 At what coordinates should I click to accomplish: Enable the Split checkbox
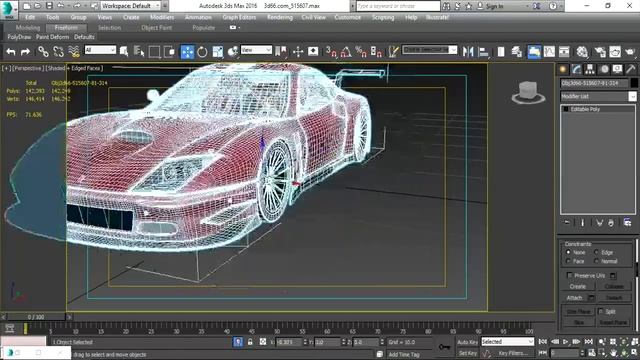tap(601, 311)
